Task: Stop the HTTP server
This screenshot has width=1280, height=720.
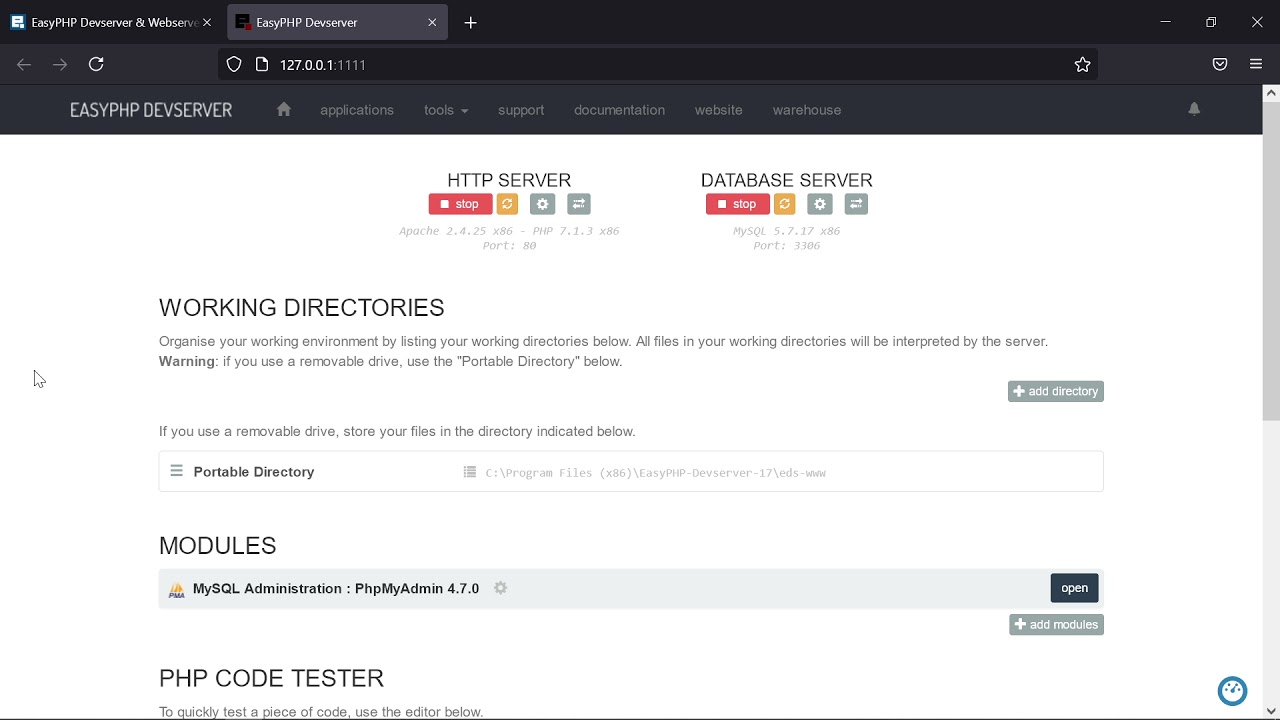Action: pos(460,205)
